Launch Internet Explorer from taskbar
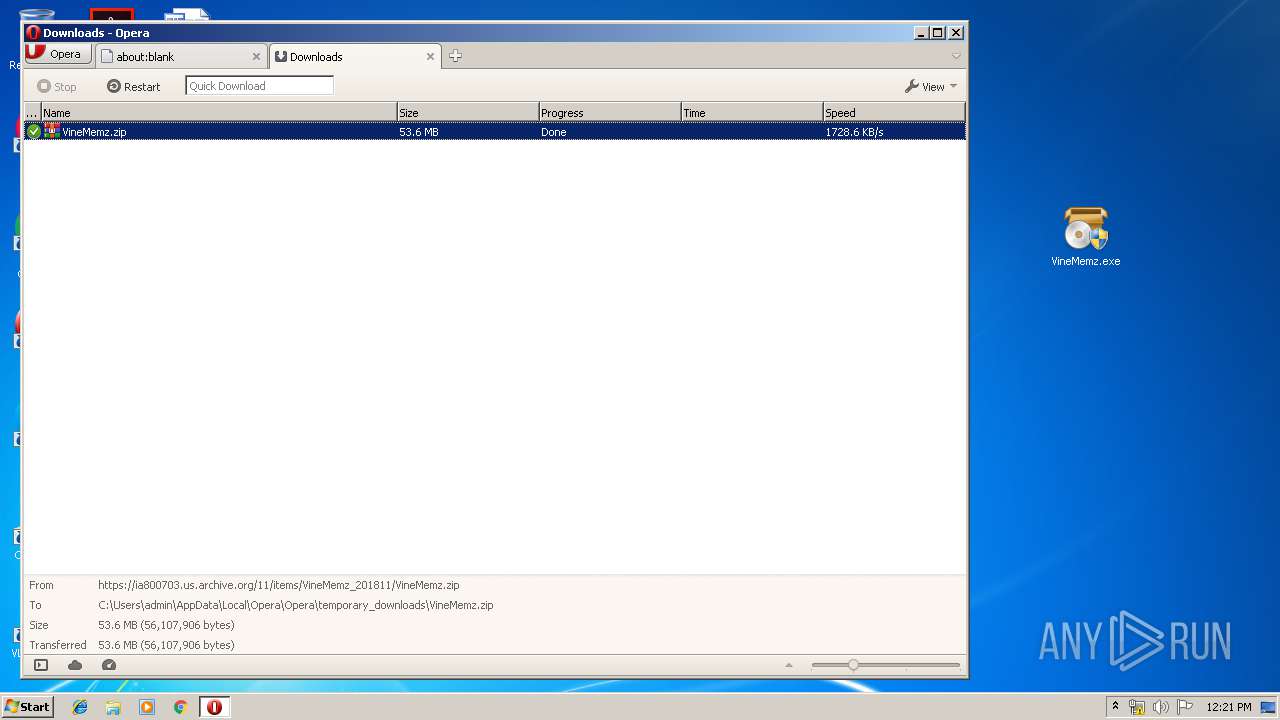This screenshot has width=1280, height=720. pyautogui.click(x=80, y=707)
